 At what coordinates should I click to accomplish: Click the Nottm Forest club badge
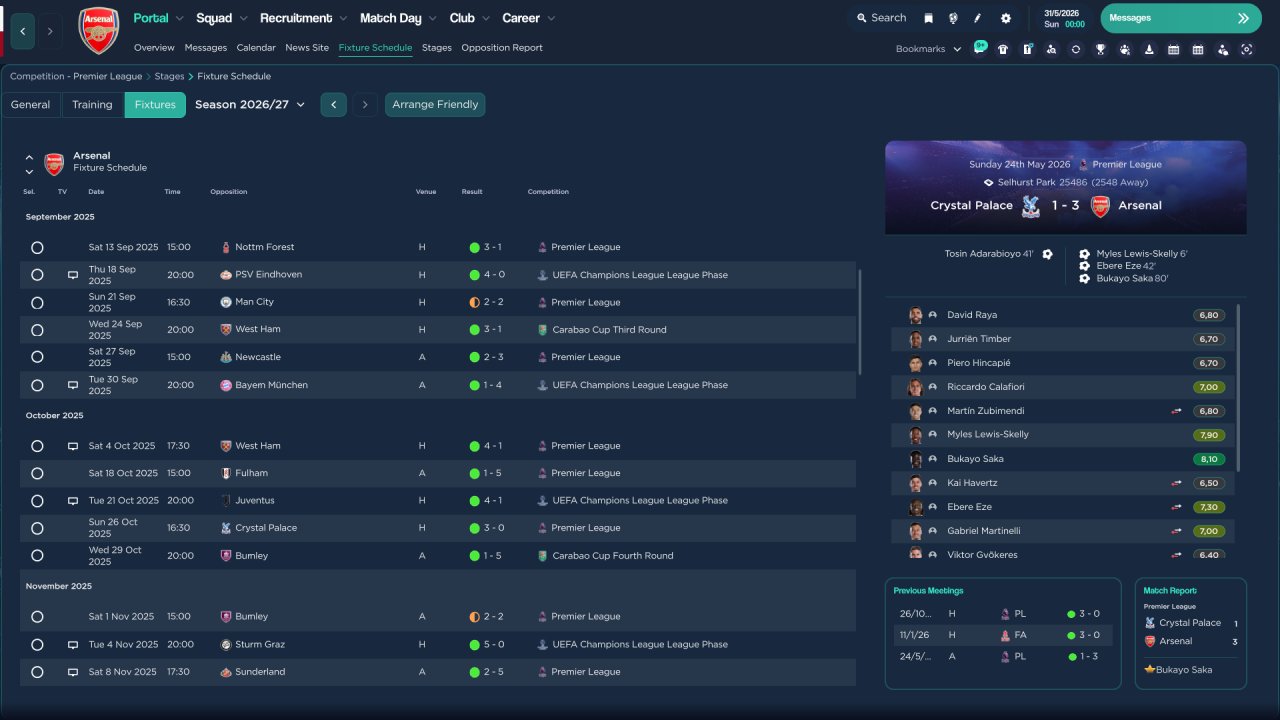click(x=226, y=247)
